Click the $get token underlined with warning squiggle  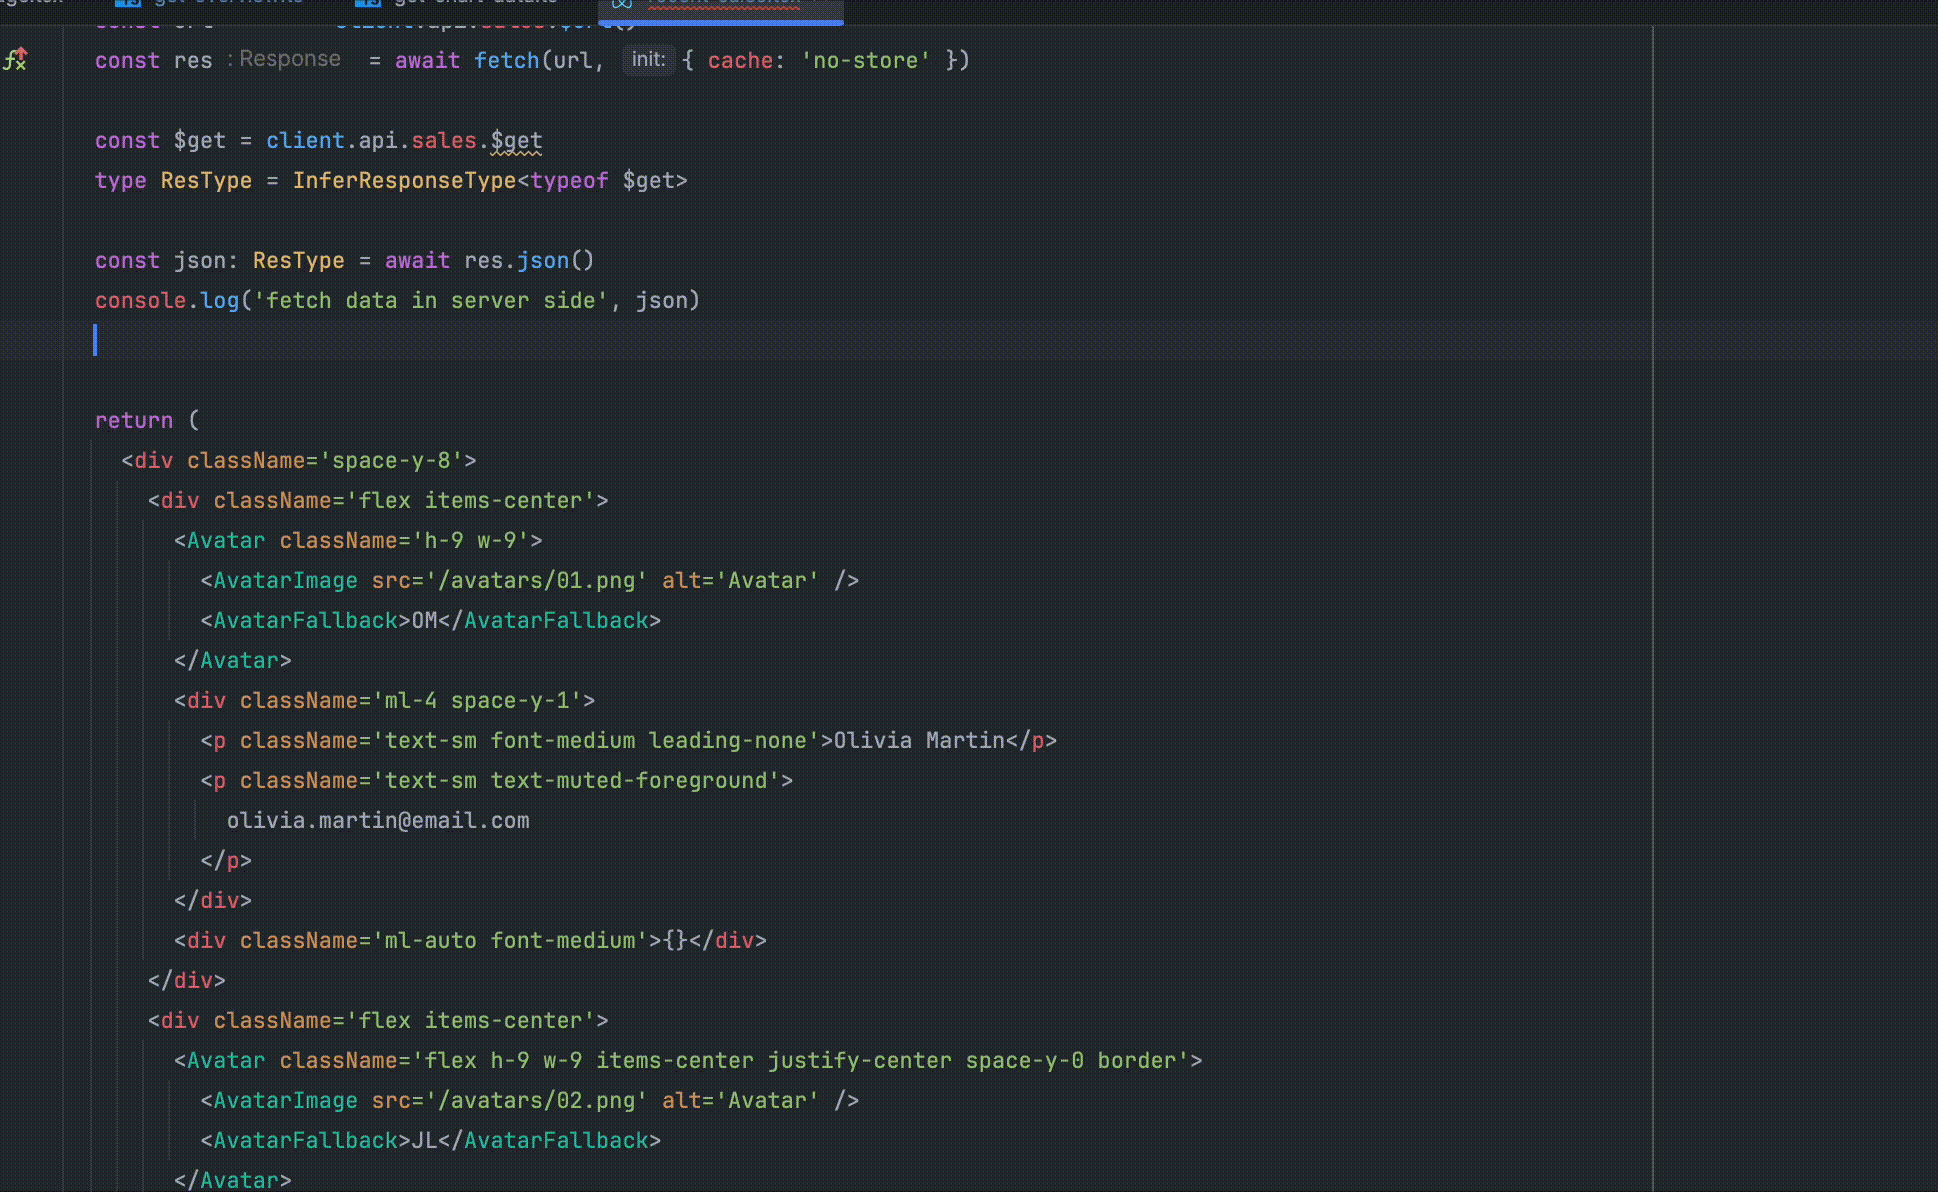[516, 141]
